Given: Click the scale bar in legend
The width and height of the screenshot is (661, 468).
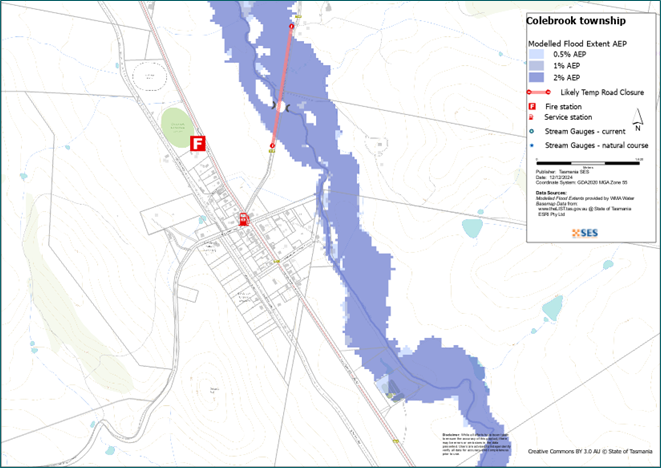Looking at the screenshot, I should pos(587,160).
